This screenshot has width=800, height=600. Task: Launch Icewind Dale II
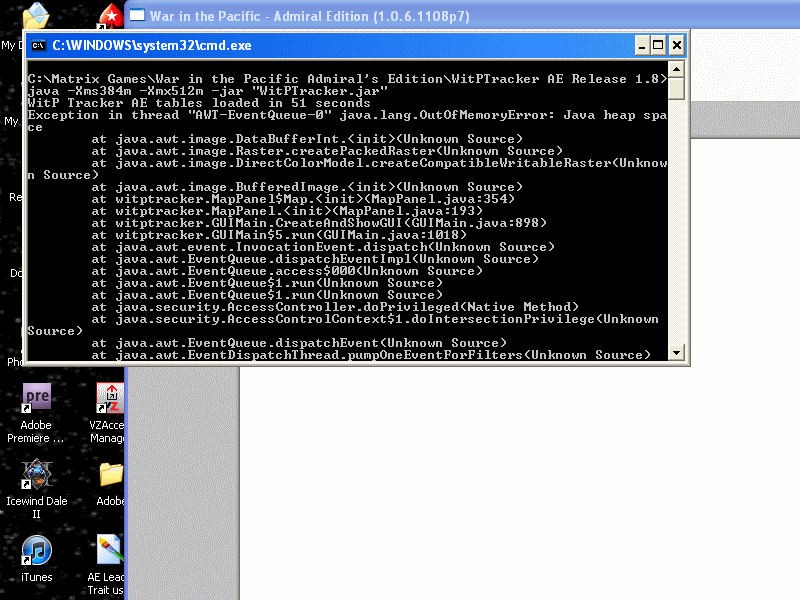(x=37, y=473)
